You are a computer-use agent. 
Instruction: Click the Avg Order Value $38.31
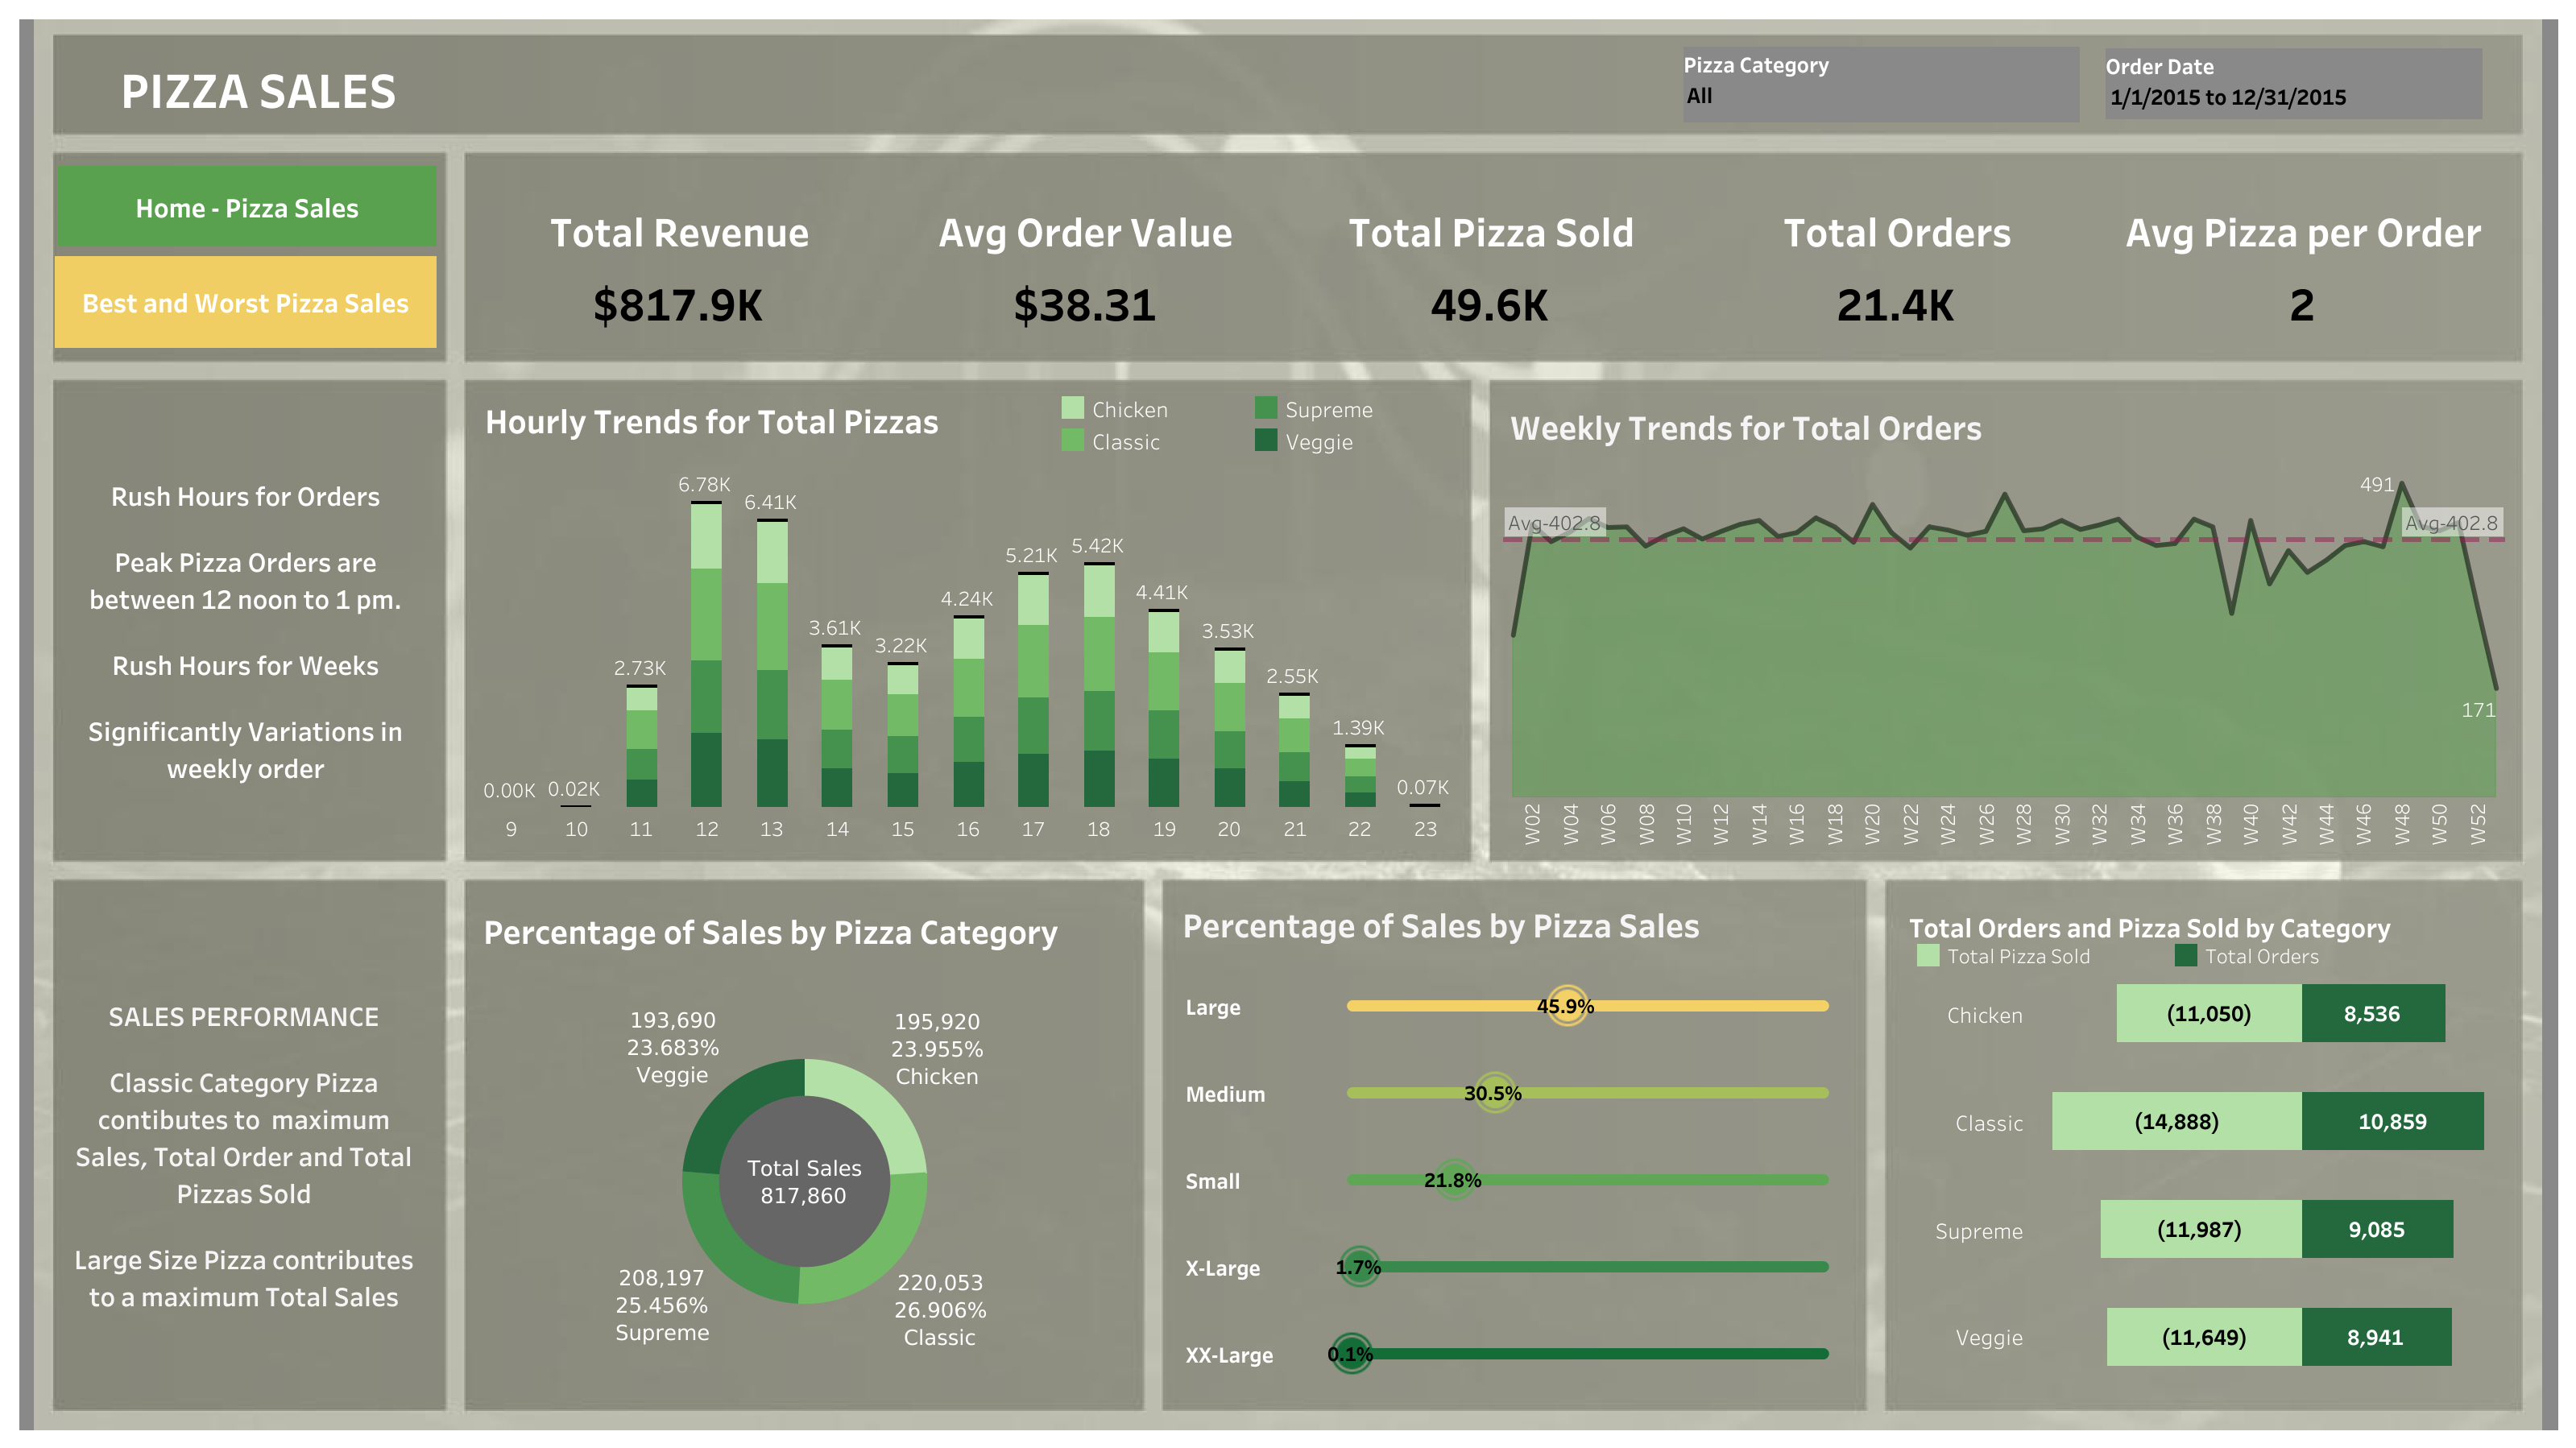[x=1085, y=305]
